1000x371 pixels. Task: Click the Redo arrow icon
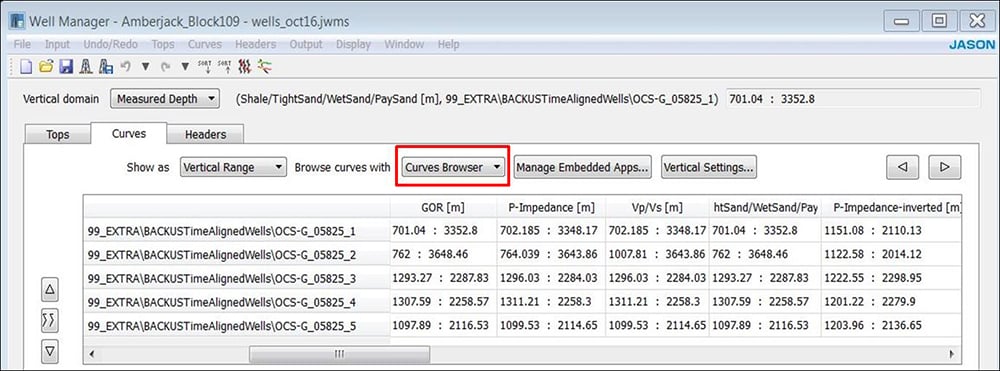165,66
